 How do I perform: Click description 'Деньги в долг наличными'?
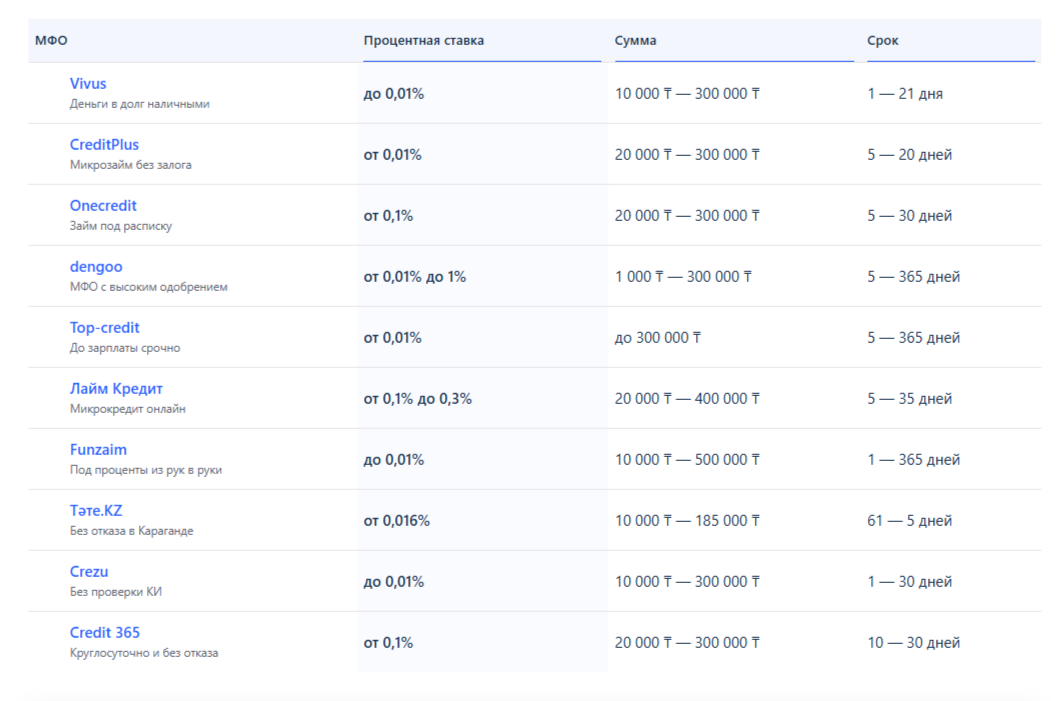click(x=140, y=104)
